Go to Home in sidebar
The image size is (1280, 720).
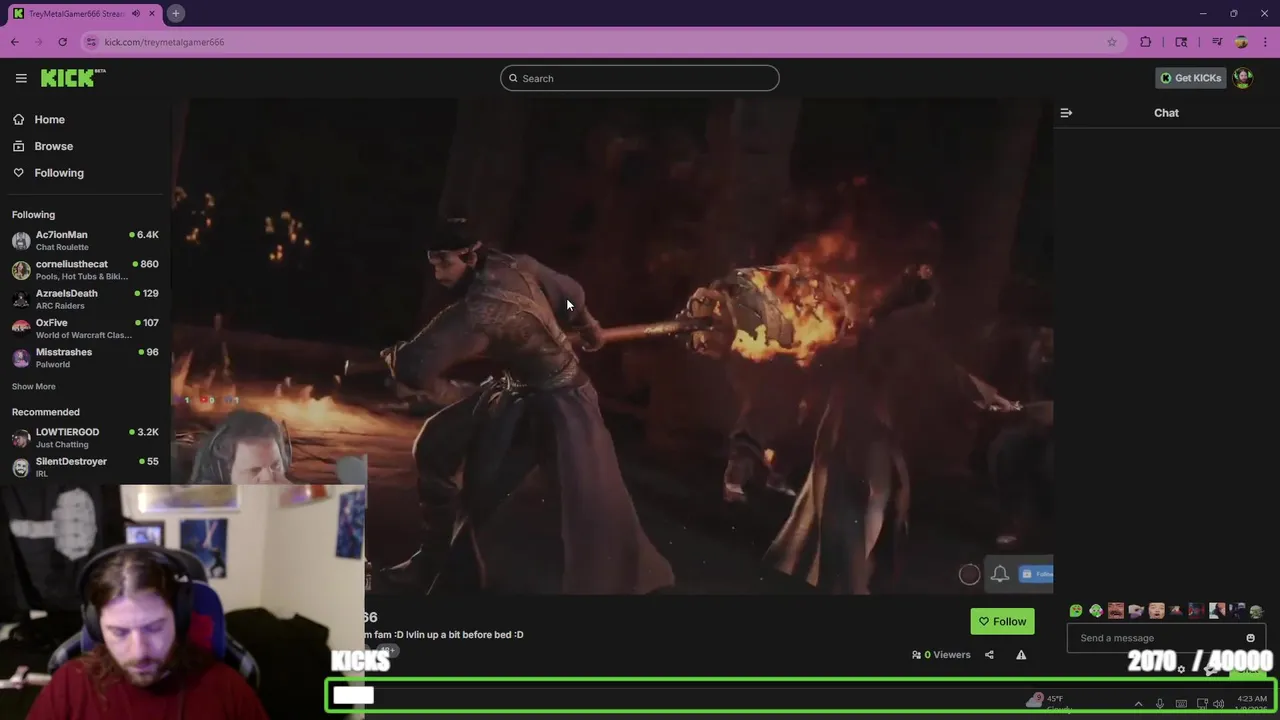coord(49,119)
